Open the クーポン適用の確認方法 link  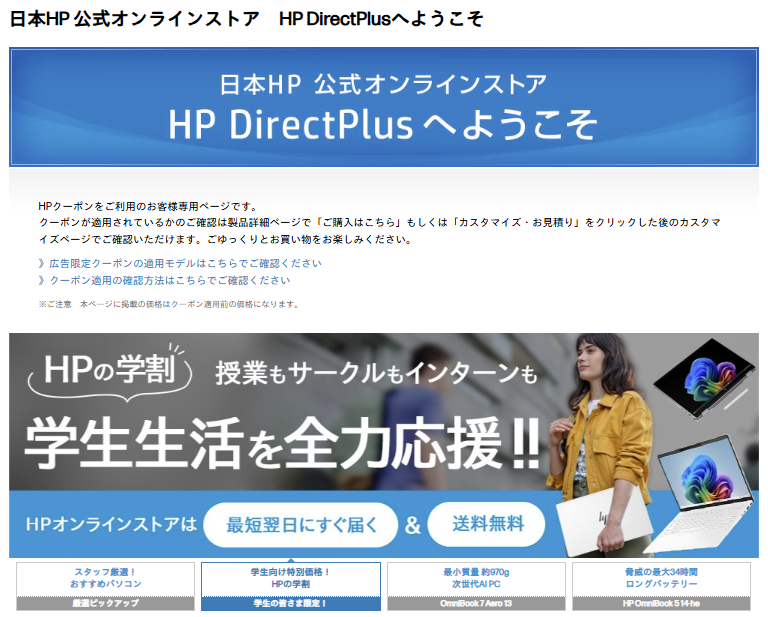click(x=170, y=281)
